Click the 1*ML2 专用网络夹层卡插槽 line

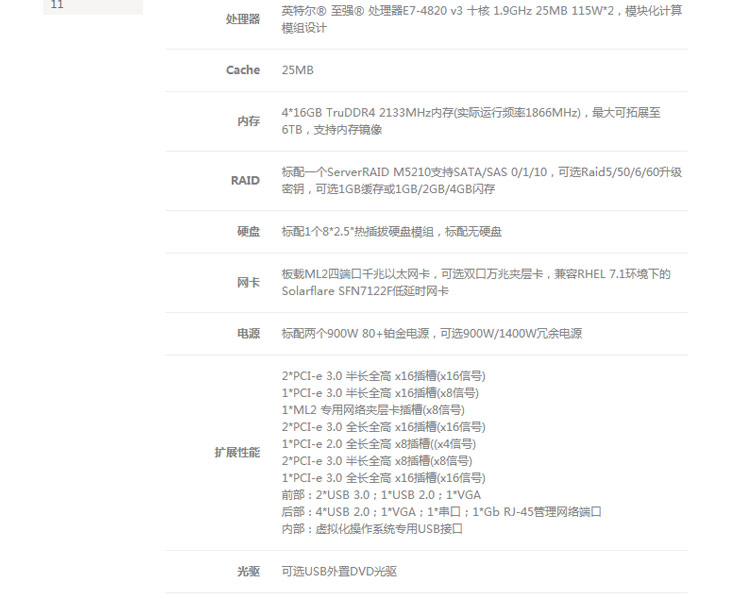(372, 410)
